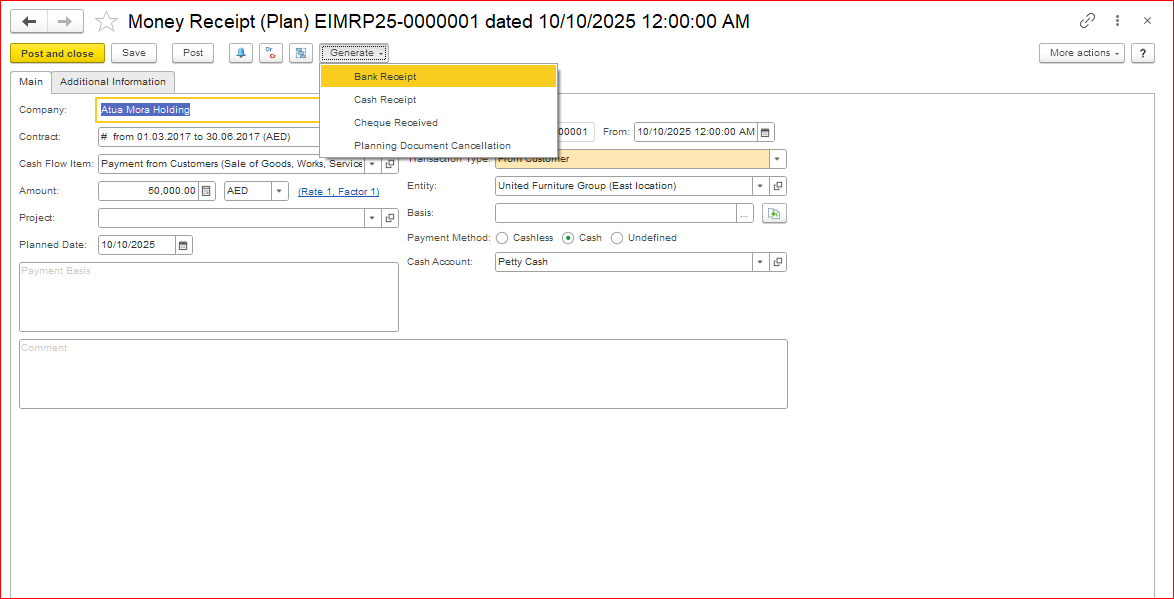
Task: Choose Undefined payment method
Action: (617, 238)
